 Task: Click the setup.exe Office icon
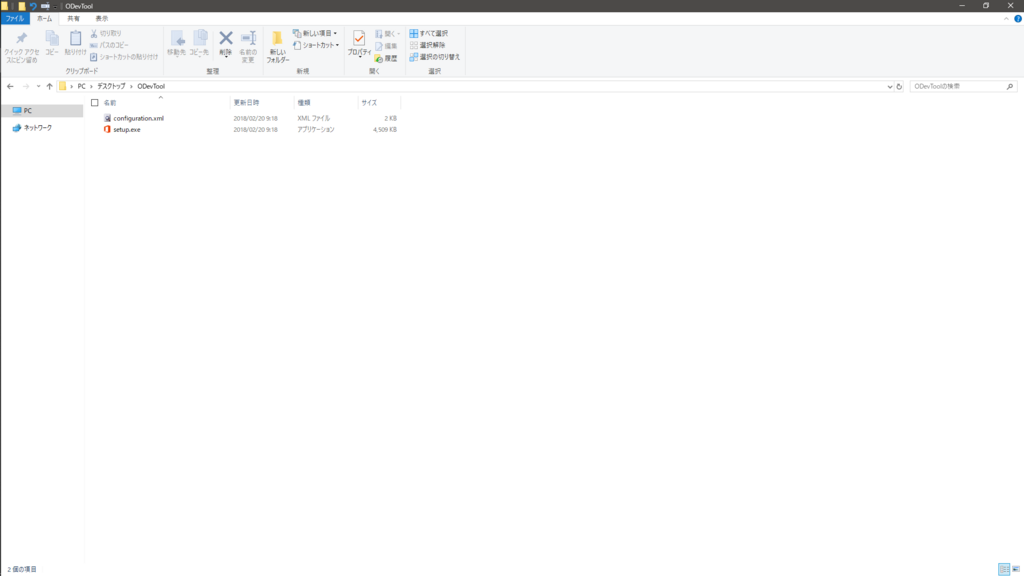(x=107, y=129)
